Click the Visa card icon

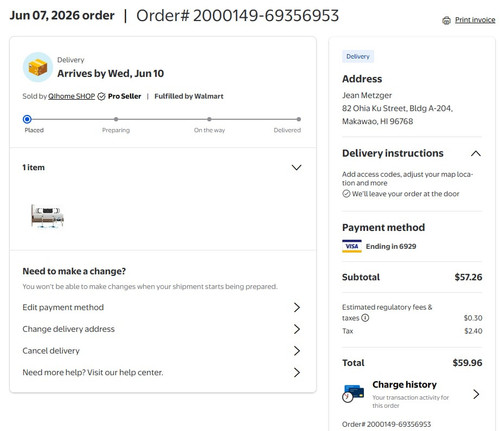(352, 246)
